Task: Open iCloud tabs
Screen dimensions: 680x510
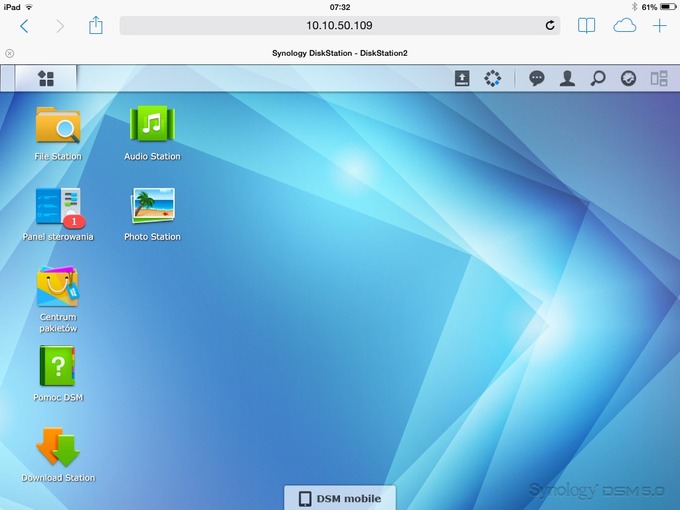Action: 624,26
